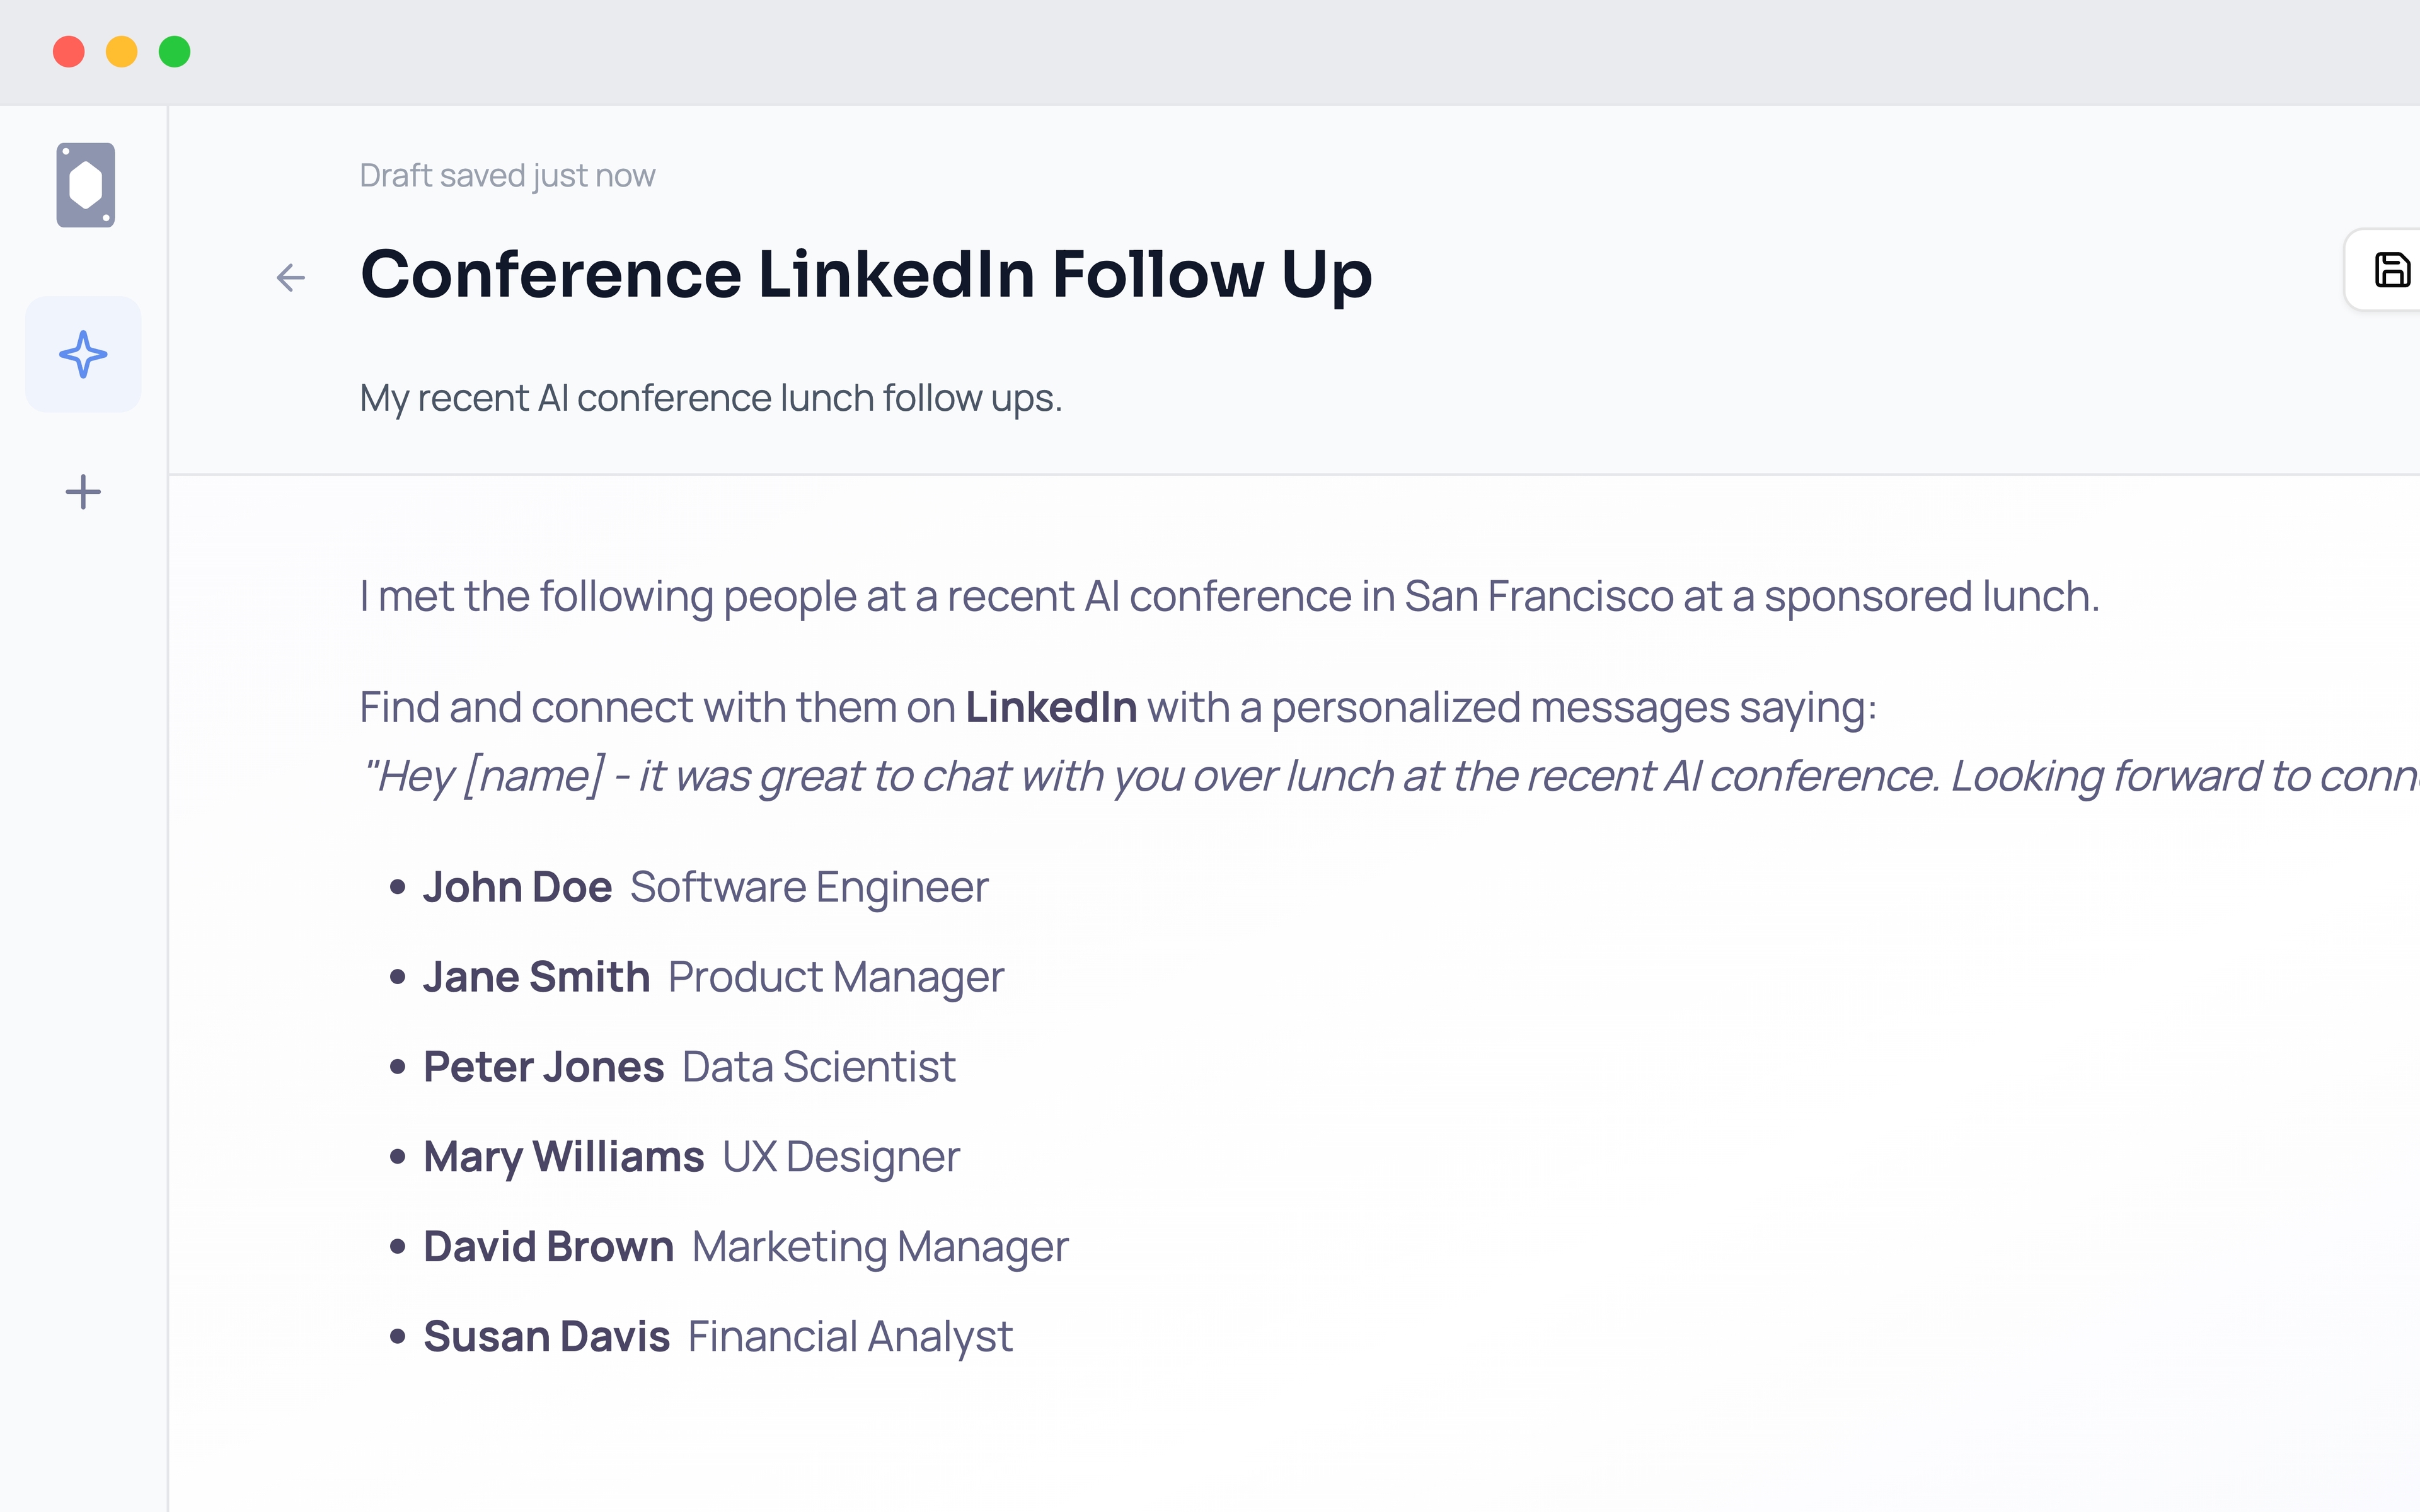Click the title "Conference LinkedIn Follow Up"

[x=866, y=275]
